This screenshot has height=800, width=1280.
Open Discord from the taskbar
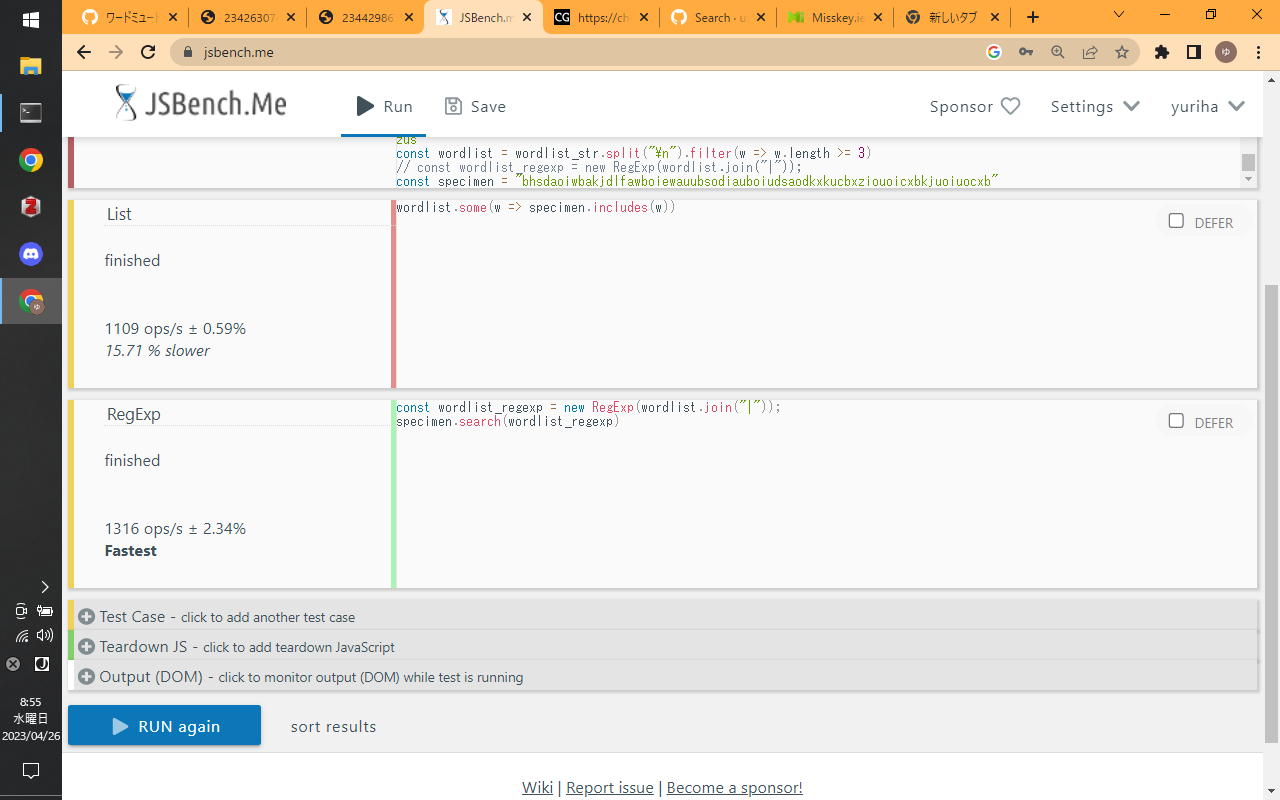(30, 254)
